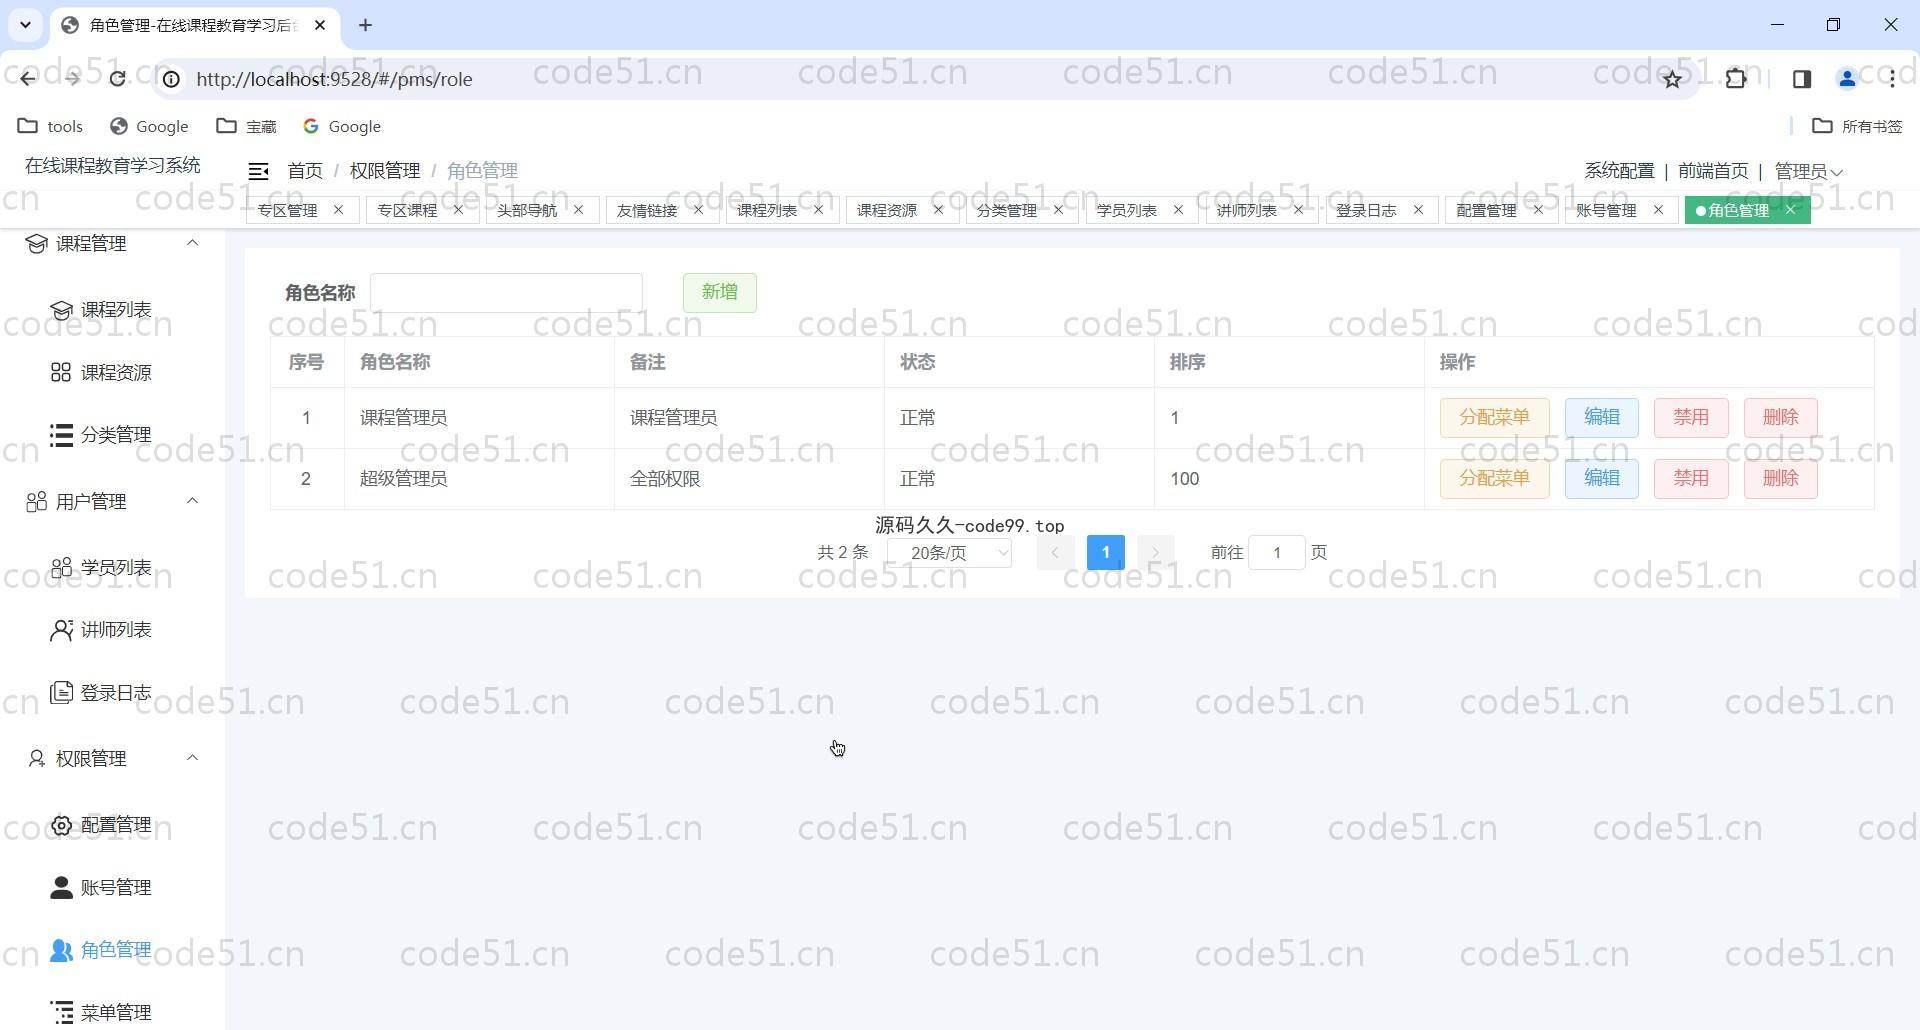Close the 专区管理 tab
This screenshot has height=1030, width=1920.
tap(338, 210)
